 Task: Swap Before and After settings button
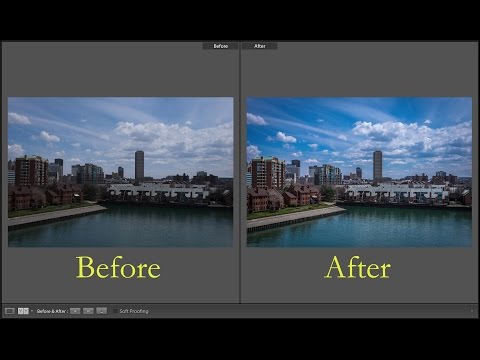[x=102, y=311]
